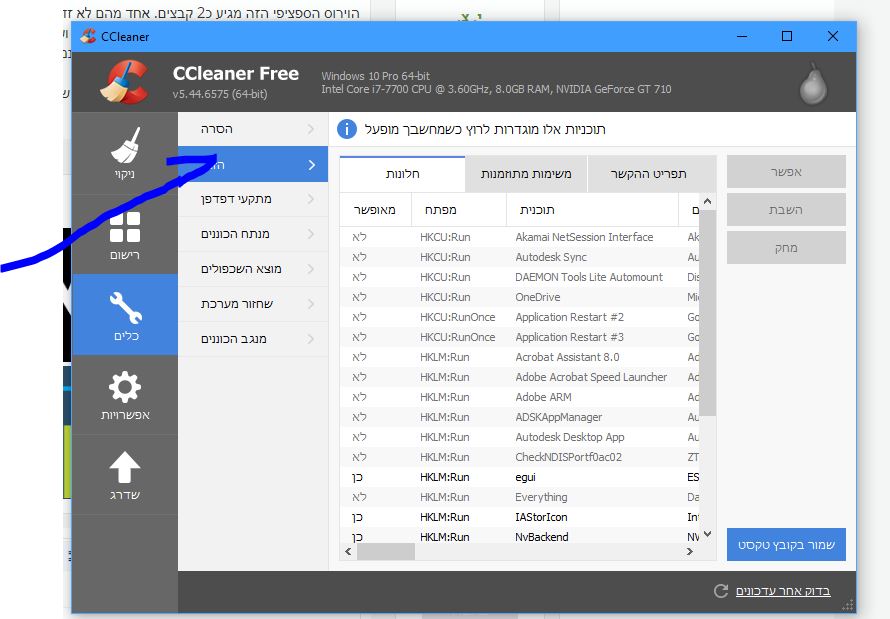The image size is (890, 619).
Task: Click שמור בקובץ טקסט save button
Action: pyautogui.click(x=786, y=545)
